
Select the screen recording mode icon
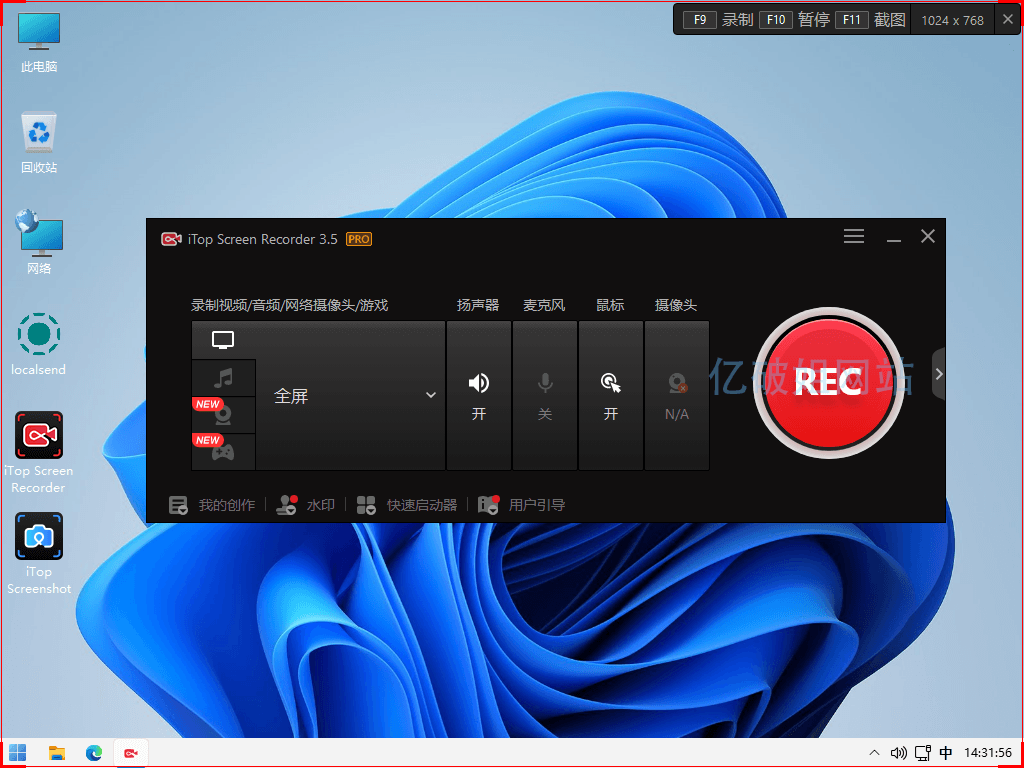222,339
